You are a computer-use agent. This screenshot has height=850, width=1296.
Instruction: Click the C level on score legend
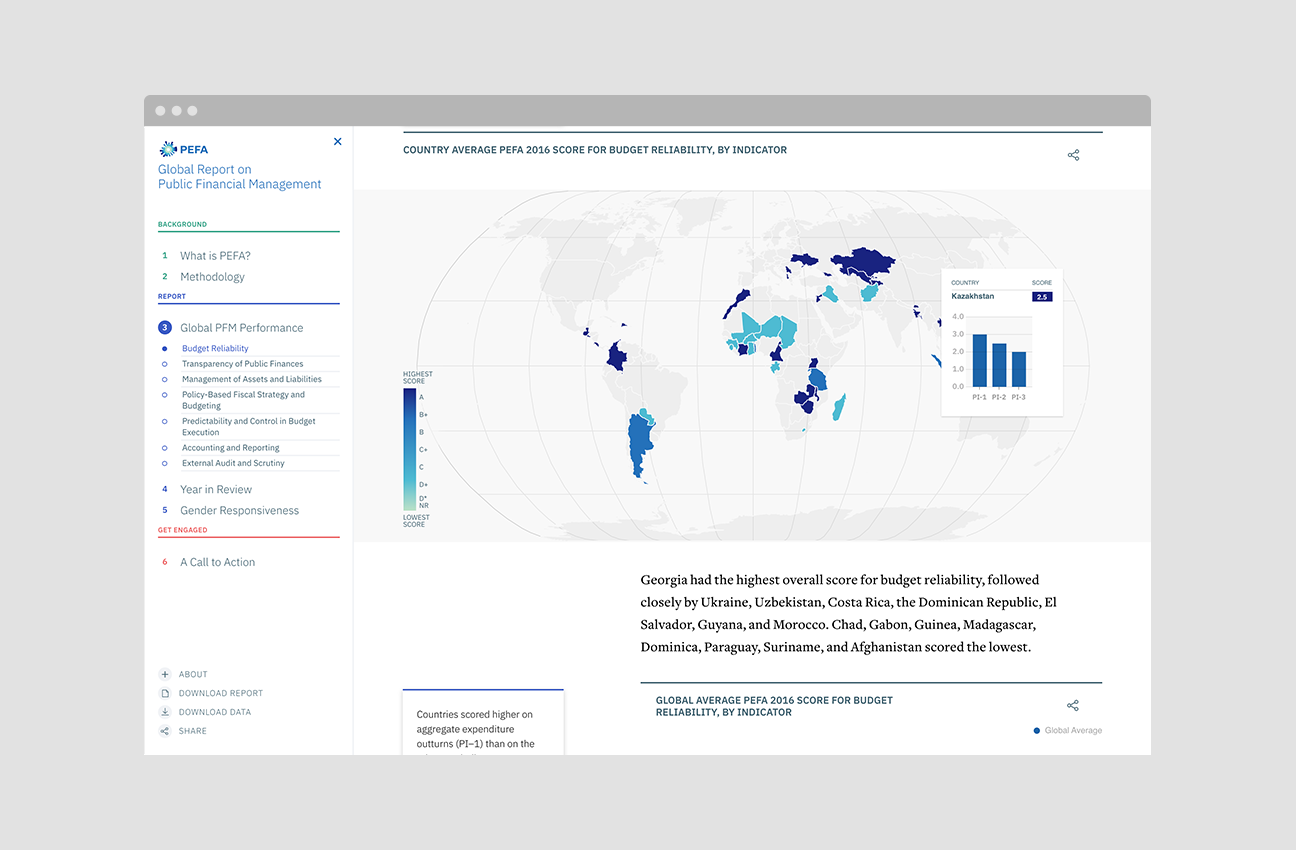tap(422, 467)
